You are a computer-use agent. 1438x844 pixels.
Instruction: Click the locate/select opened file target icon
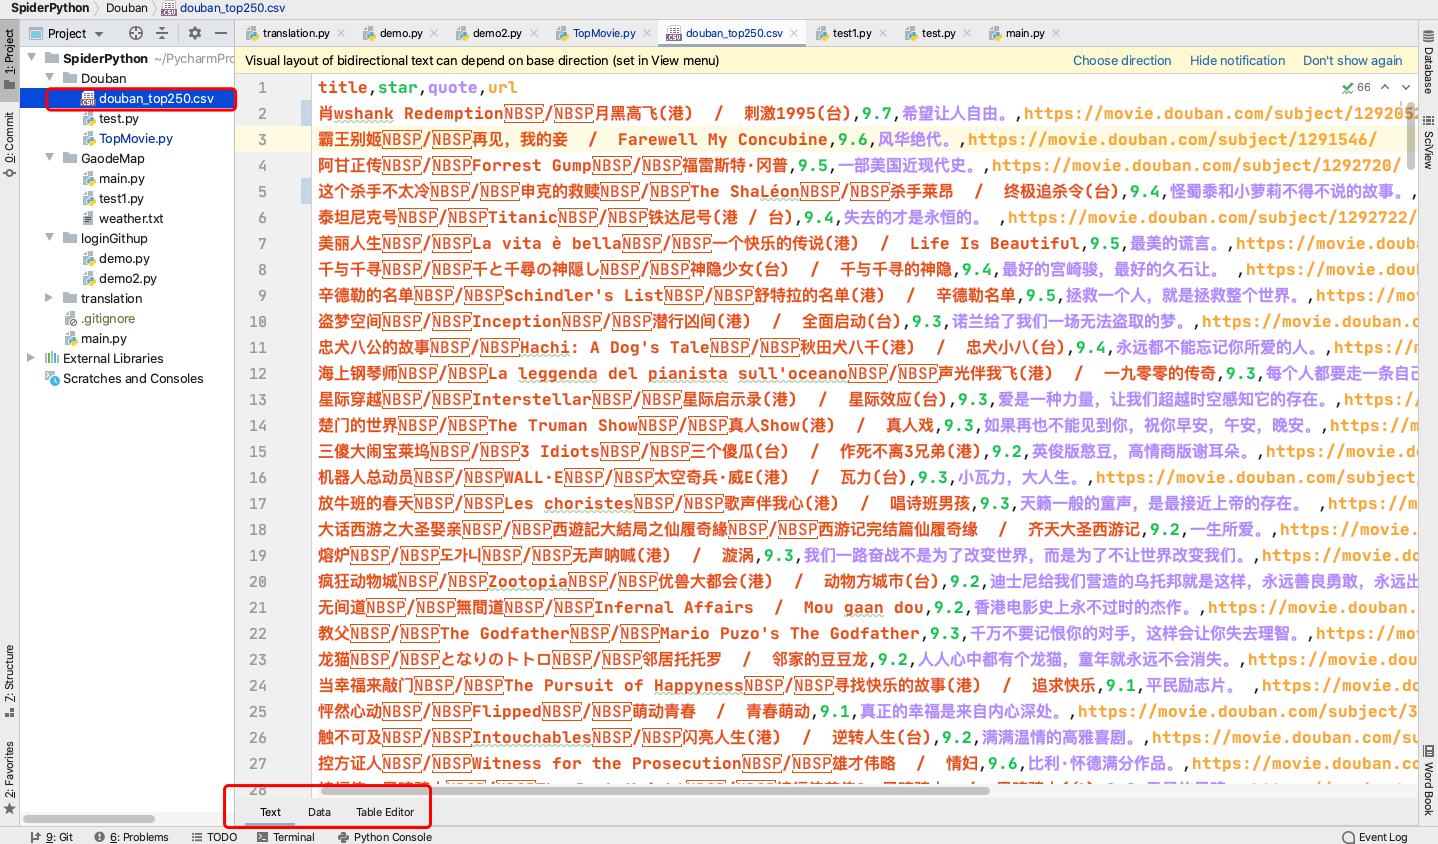click(136, 33)
